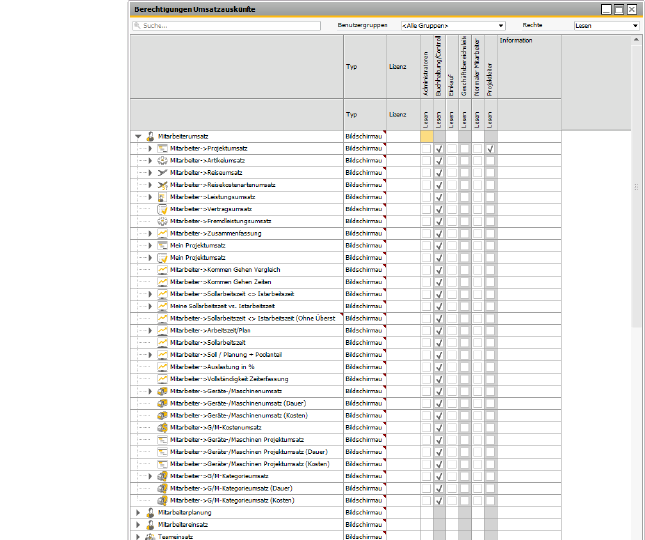
Task: Click the Mitarbeiter->Zusammenfassung chart icon
Action: tap(162, 234)
